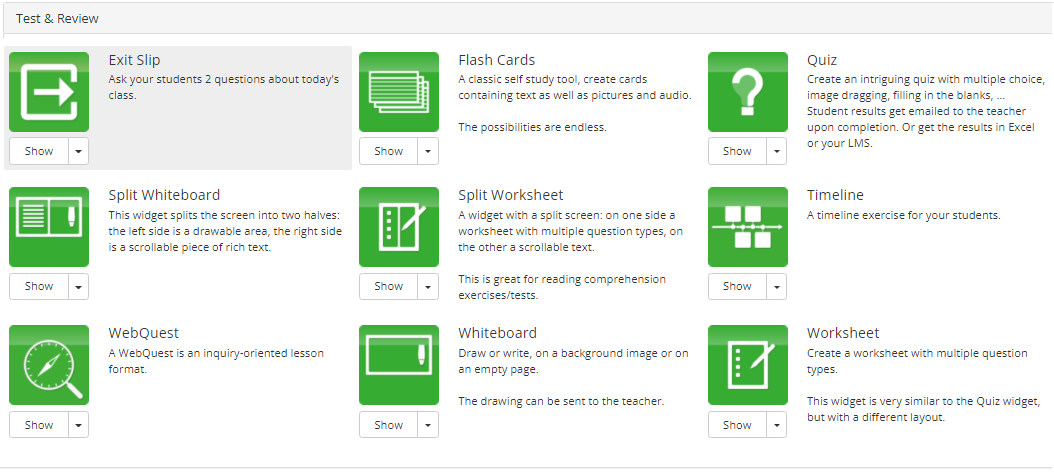The width and height of the screenshot is (1054, 472).
Task: Expand the Split Worksheet Show dropdown arrow
Action: [x=428, y=286]
